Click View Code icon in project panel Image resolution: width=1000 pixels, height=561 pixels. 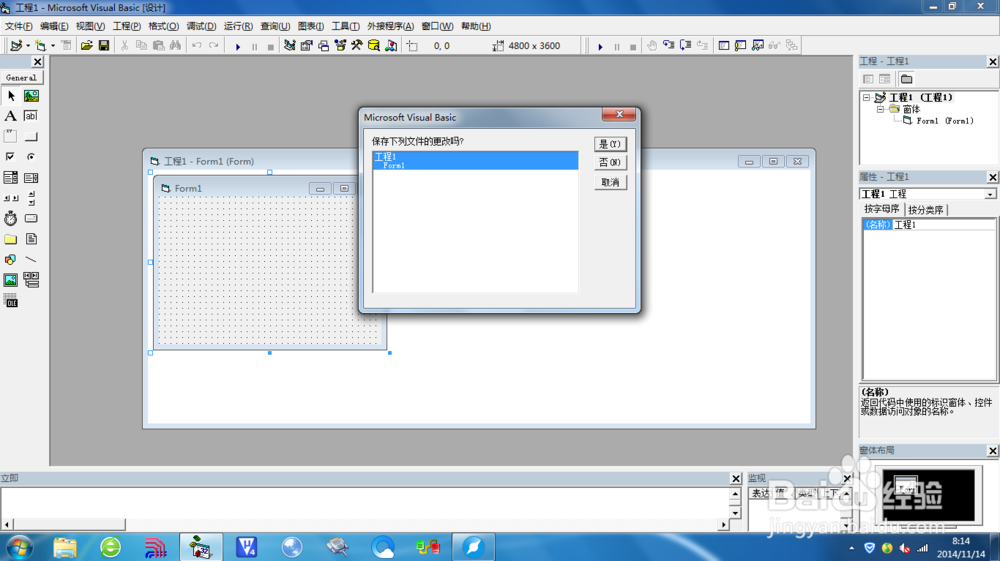click(868, 79)
